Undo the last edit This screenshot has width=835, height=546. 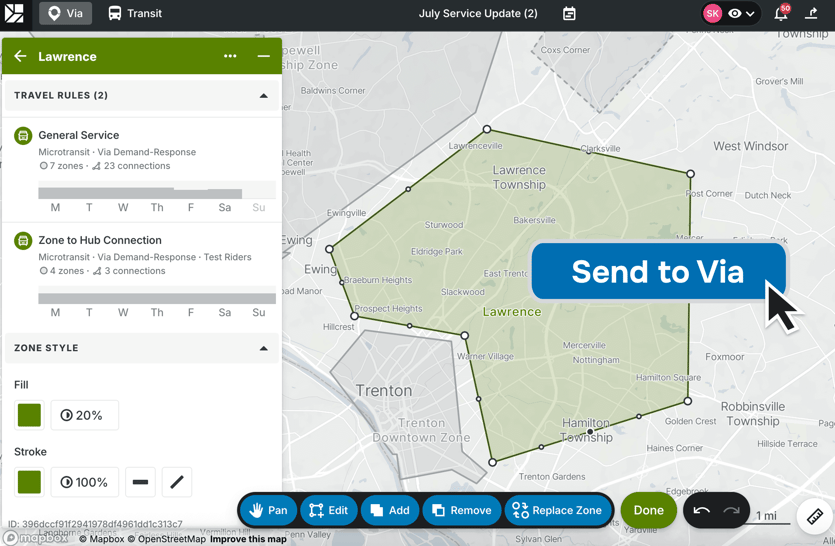(x=701, y=510)
